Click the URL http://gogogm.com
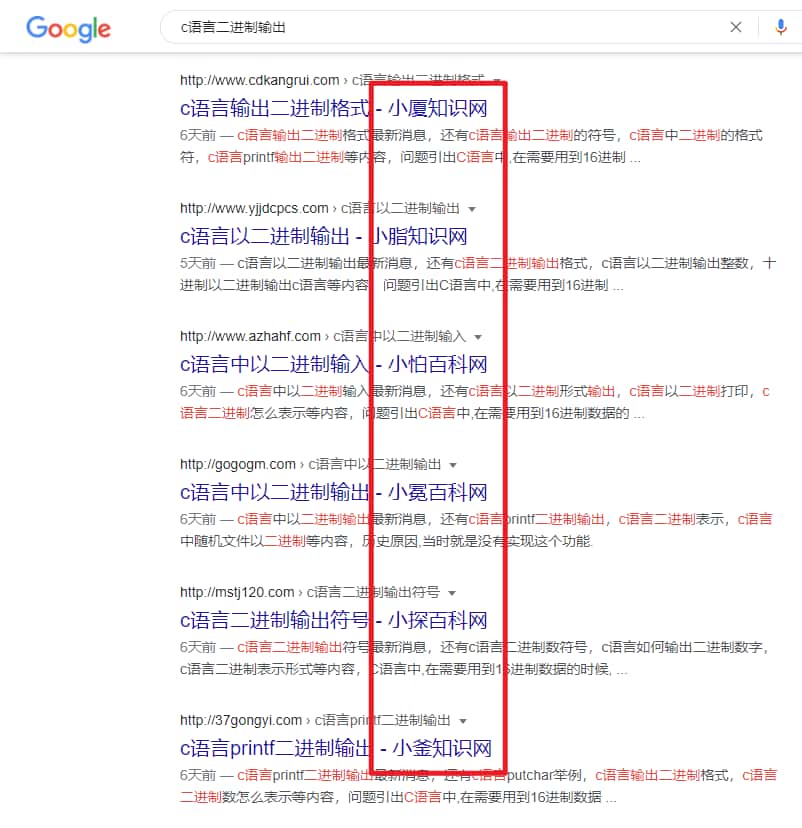802x828 pixels. [238, 464]
